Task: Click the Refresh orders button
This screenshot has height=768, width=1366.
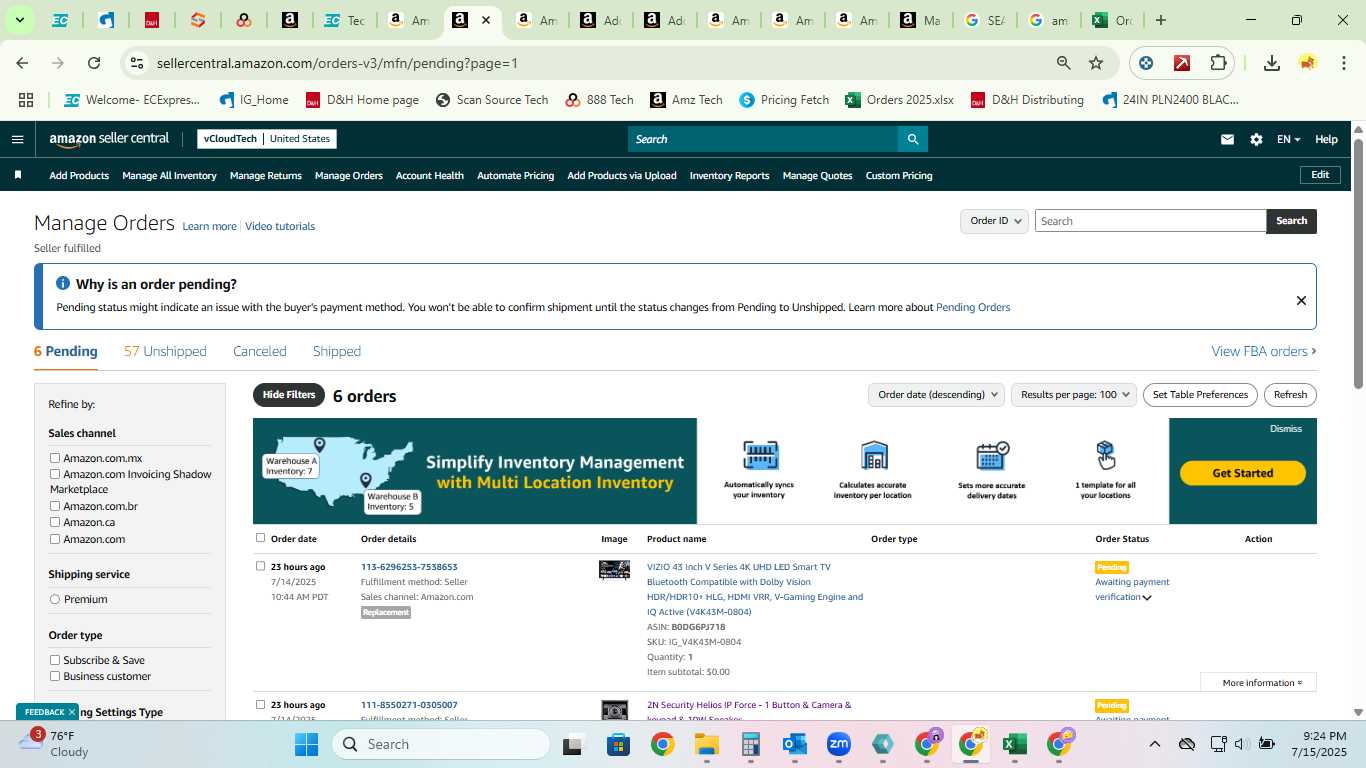Action: [1290, 395]
